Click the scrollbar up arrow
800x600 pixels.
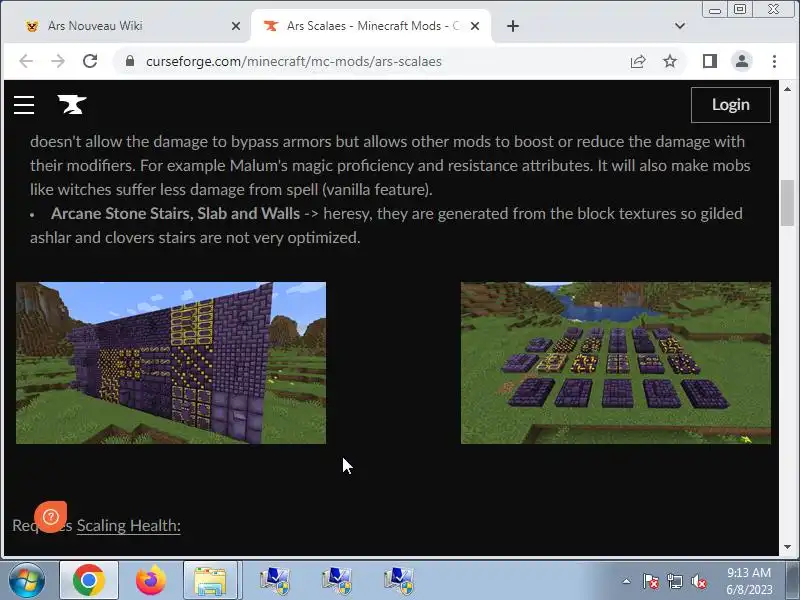787,89
